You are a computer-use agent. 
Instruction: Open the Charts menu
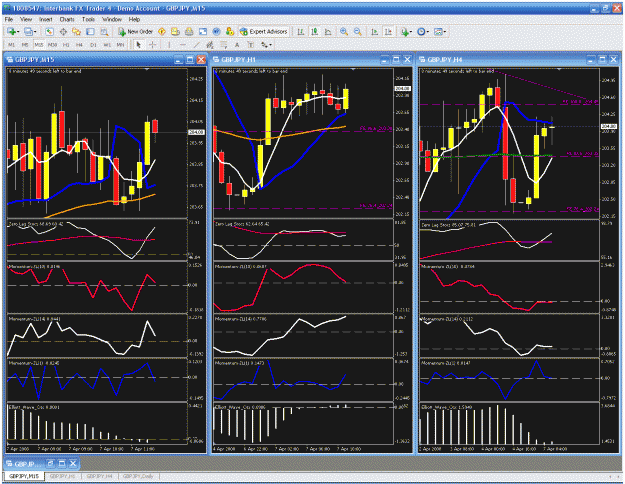(x=67, y=19)
